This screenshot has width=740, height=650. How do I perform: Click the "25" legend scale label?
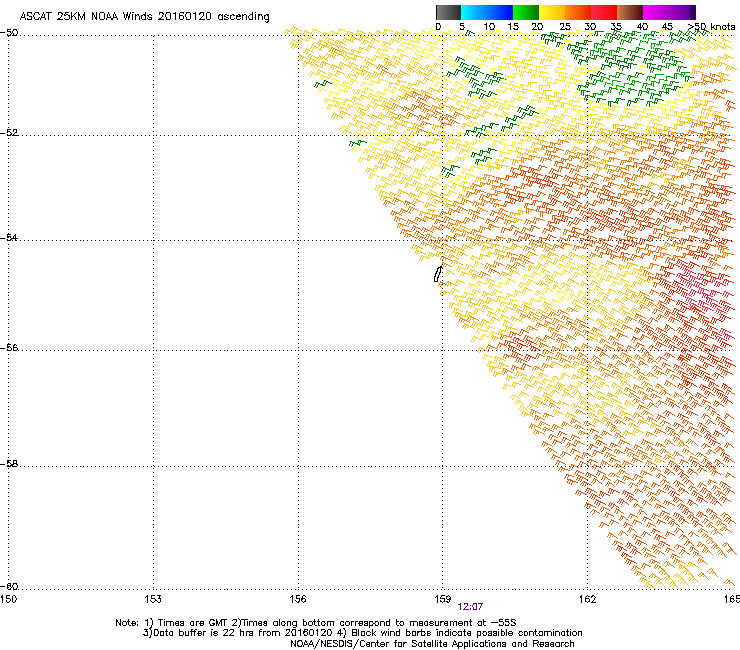point(565,27)
